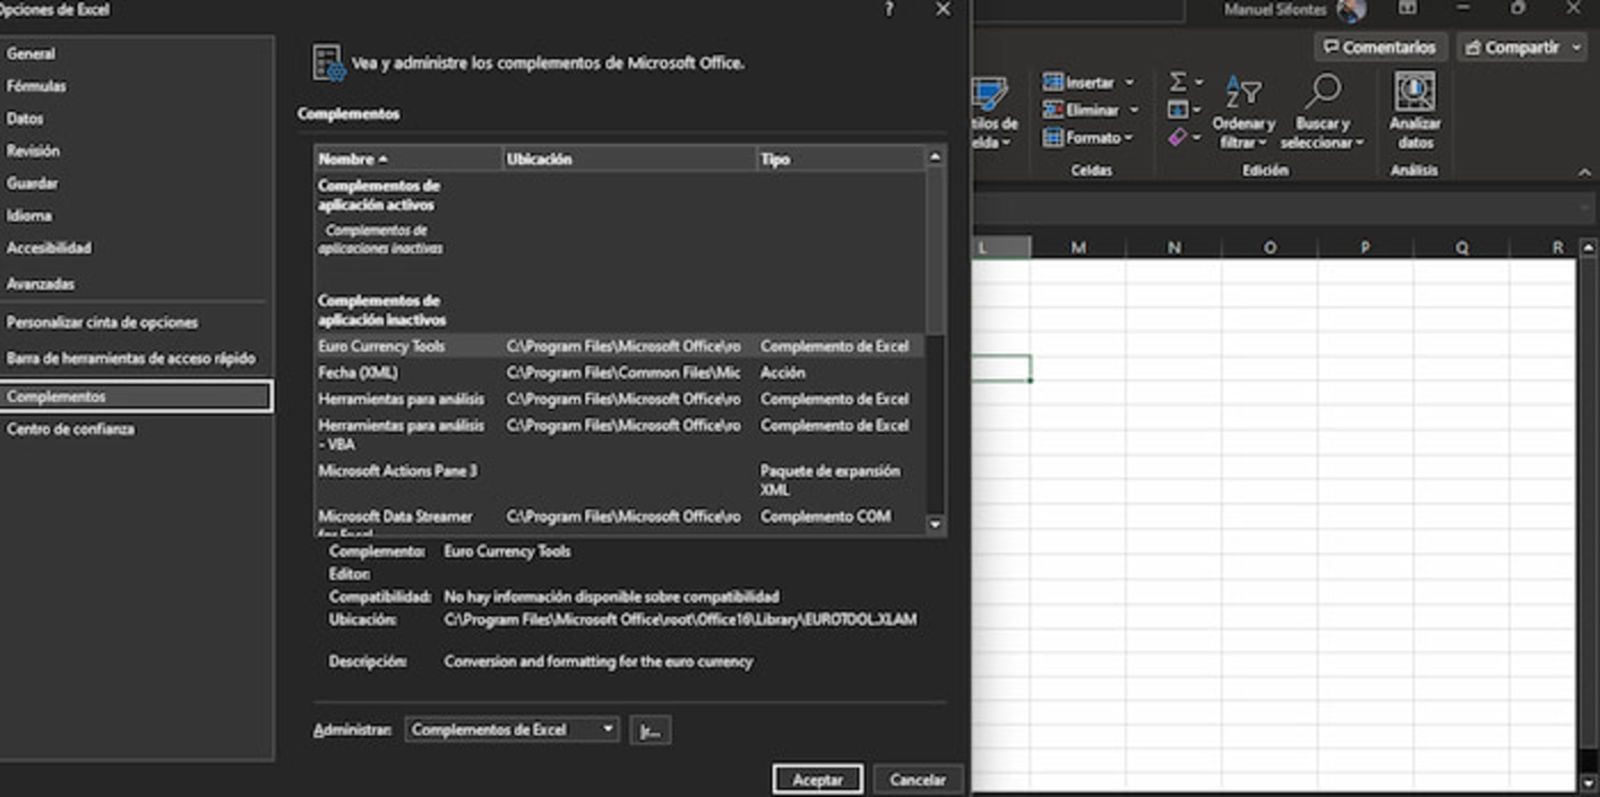The height and width of the screenshot is (797, 1600).
Task: Sort add-ins by Nombre column
Action: 408,159
